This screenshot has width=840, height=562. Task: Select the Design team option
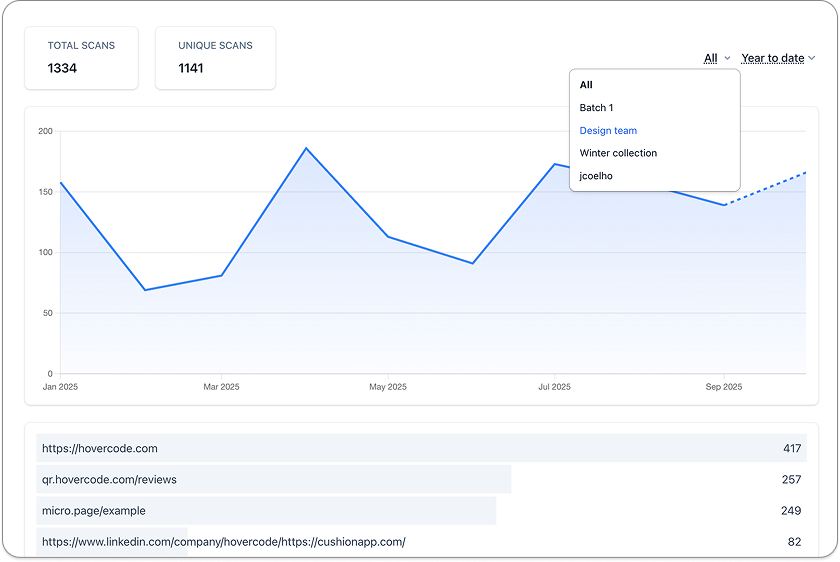pyautogui.click(x=608, y=131)
